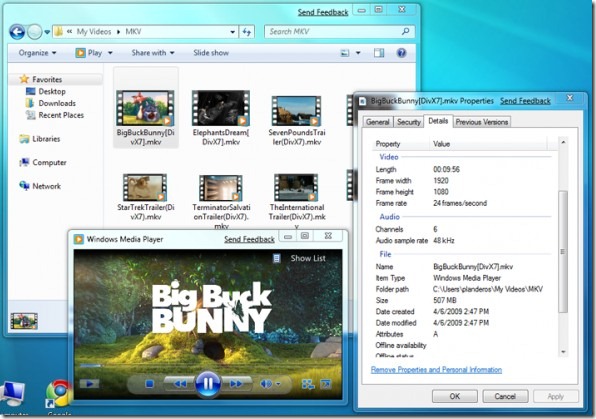This screenshot has height=419, width=596.
Task: Click the details list scroll down arrow
Action: point(563,352)
